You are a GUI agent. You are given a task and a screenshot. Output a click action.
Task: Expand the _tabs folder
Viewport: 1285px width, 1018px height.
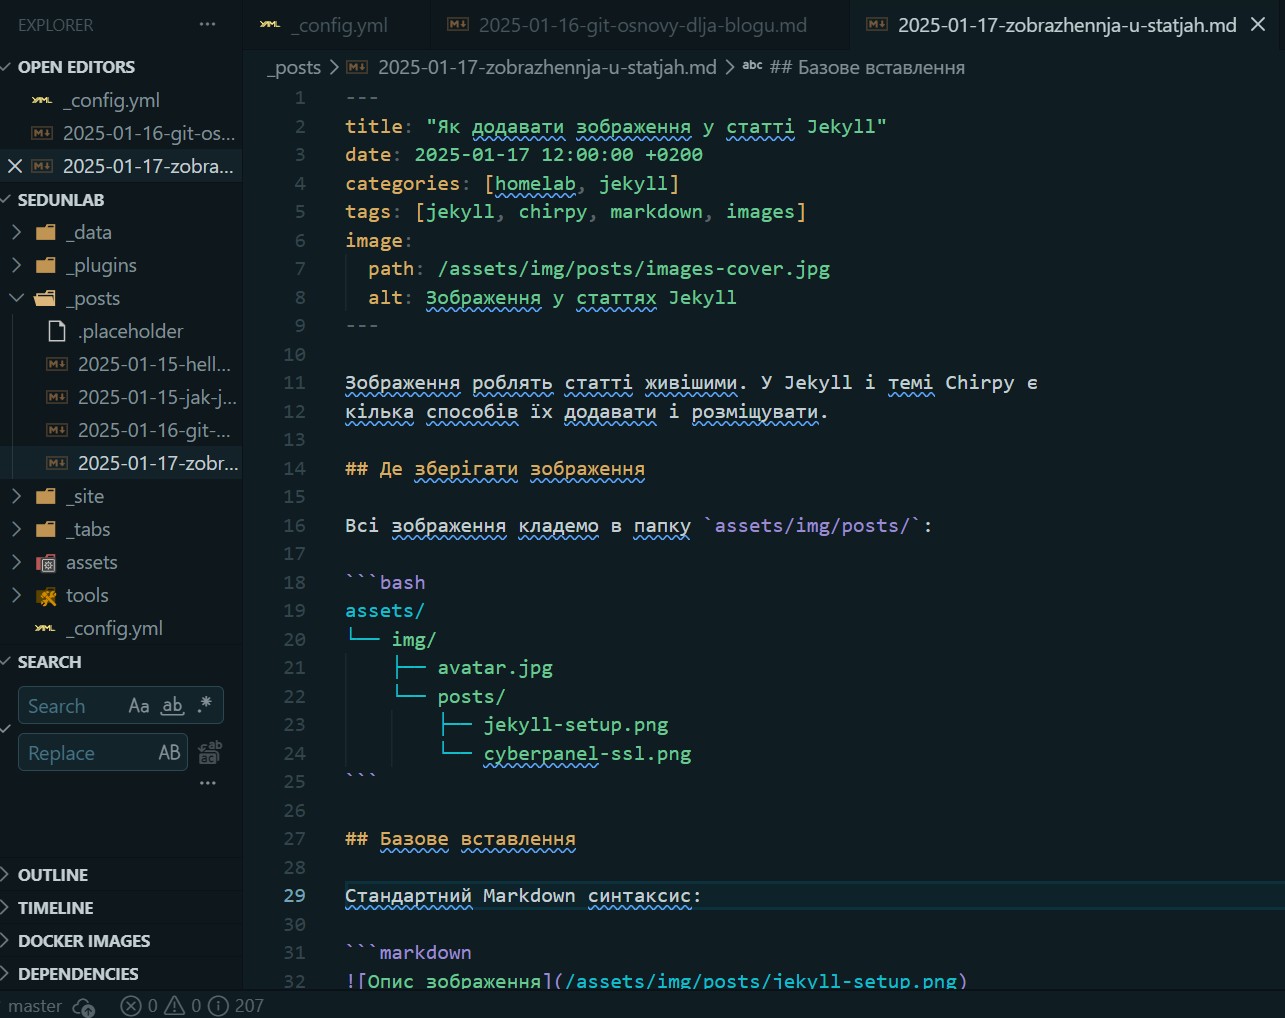[16, 529]
